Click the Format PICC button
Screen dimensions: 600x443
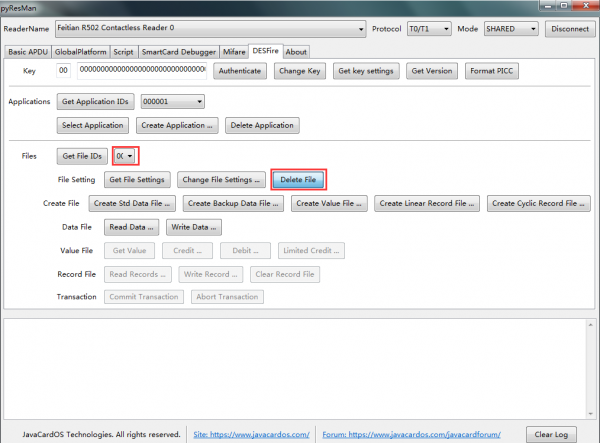click(492, 71)
